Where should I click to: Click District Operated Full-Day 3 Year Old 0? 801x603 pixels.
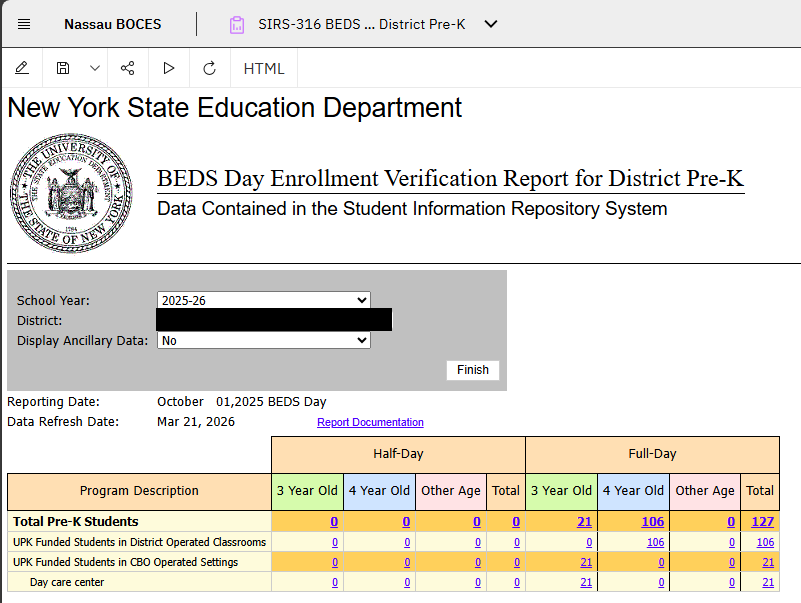click(589, 542)
